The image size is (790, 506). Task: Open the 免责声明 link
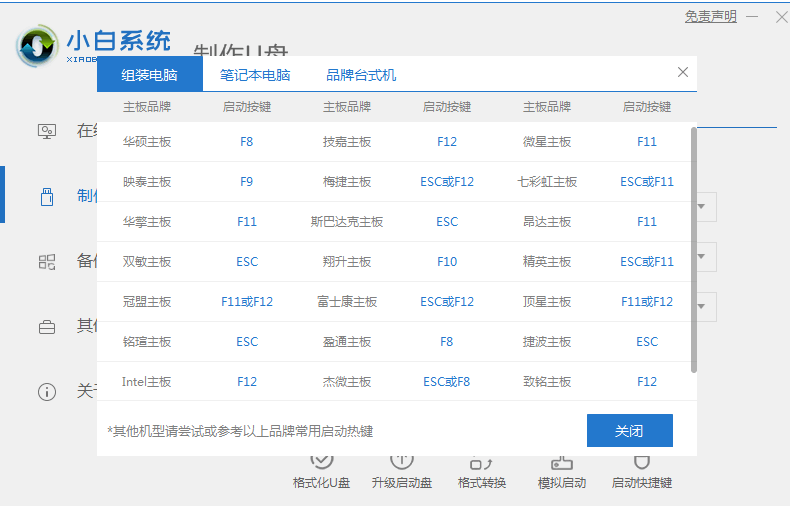(710, 17)
